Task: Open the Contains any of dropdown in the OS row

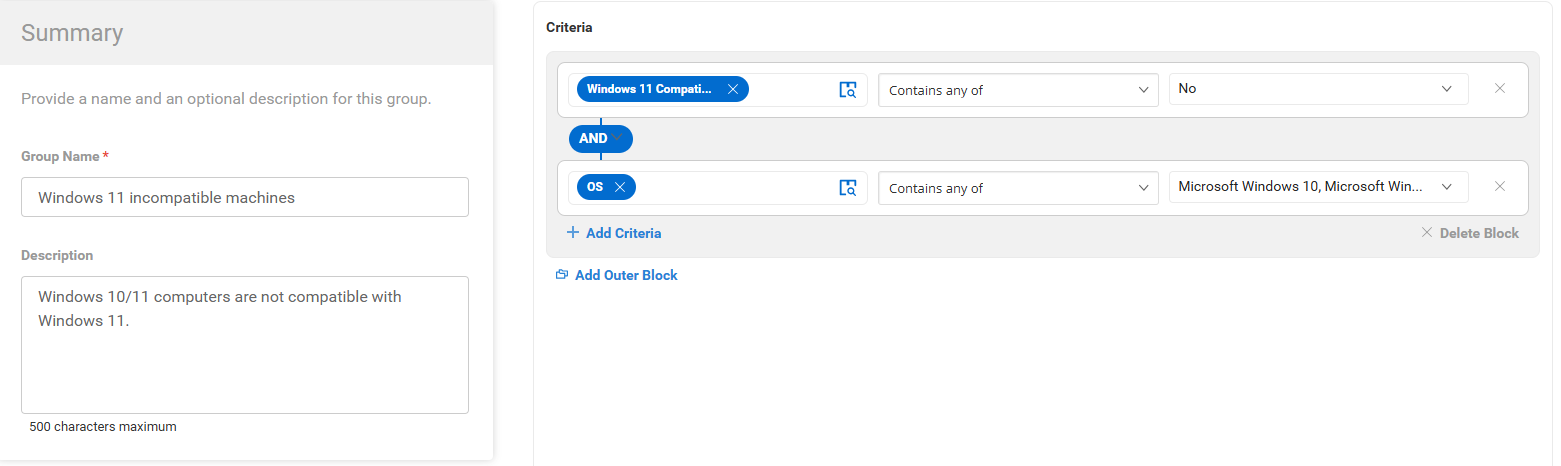Action: 1018,188
